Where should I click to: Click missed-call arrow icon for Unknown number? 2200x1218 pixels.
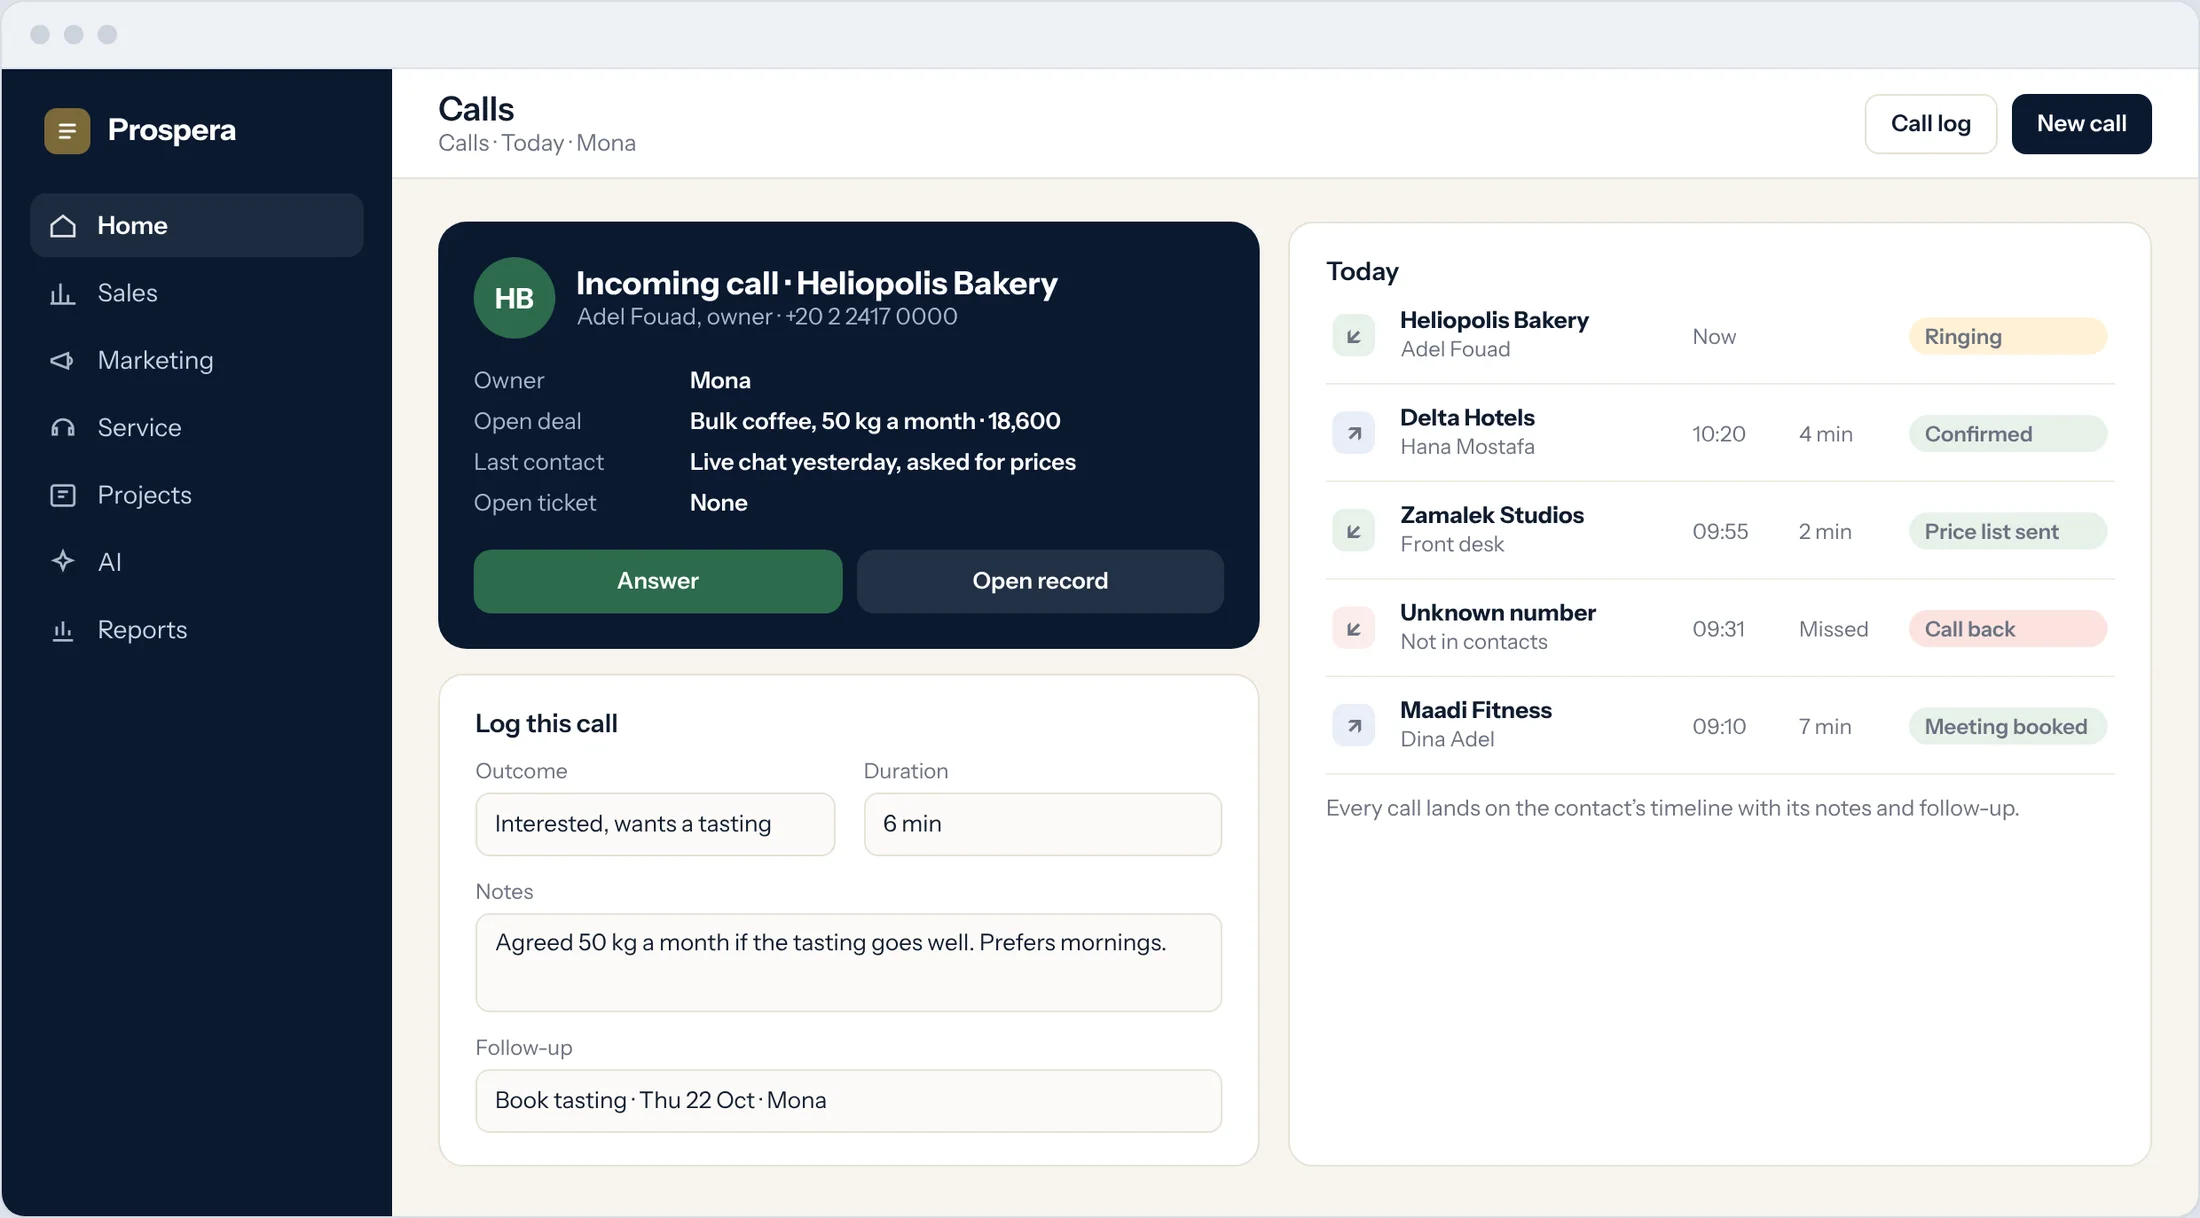point(1354,628)
